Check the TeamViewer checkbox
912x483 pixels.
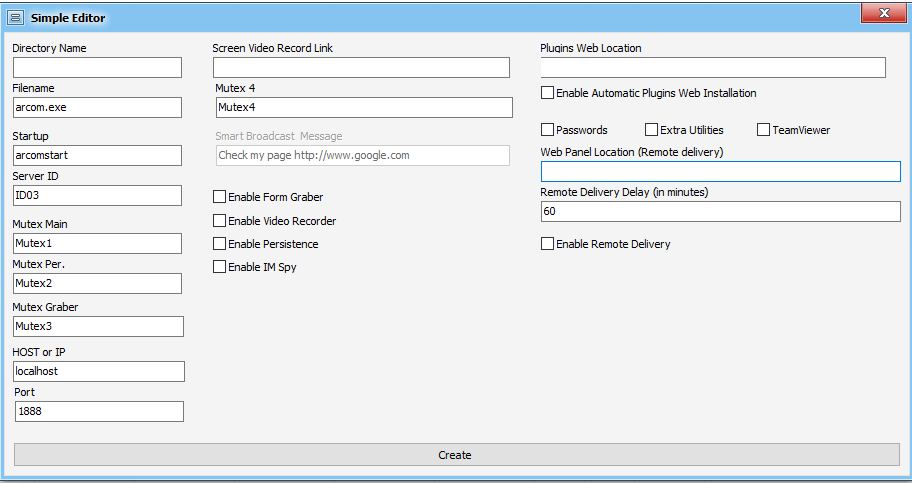pos(763,130)
